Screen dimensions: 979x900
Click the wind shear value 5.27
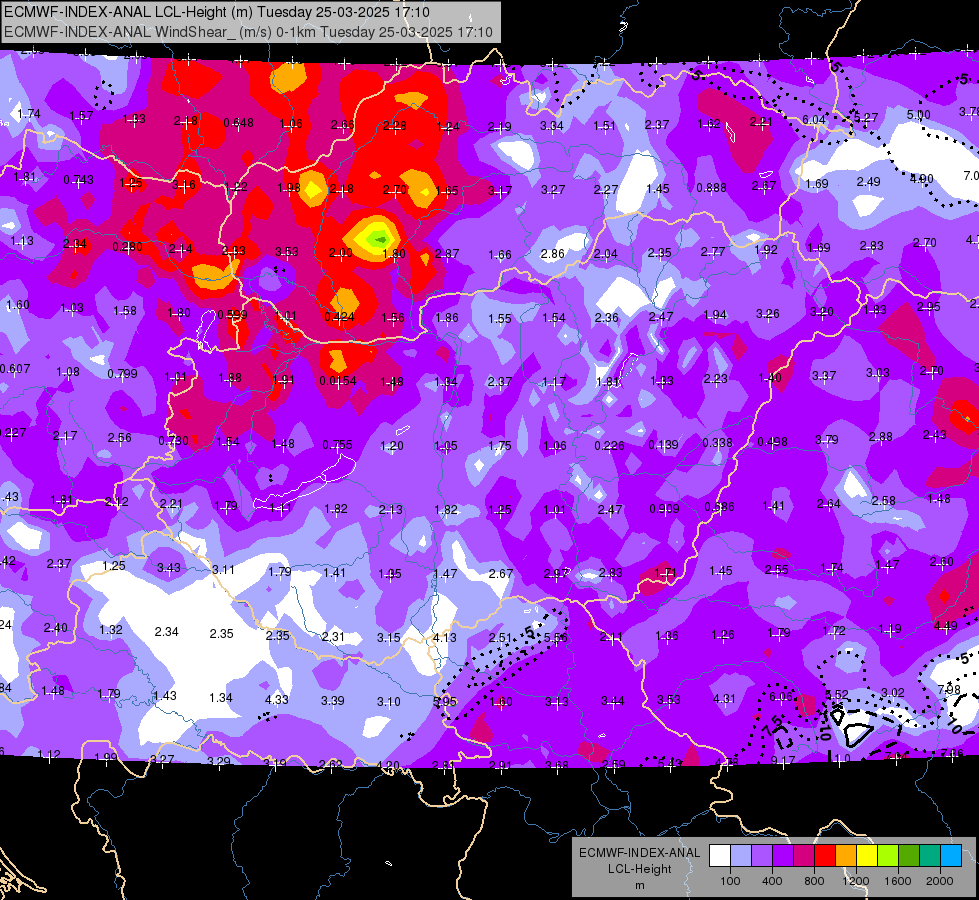tap(866, 117)
